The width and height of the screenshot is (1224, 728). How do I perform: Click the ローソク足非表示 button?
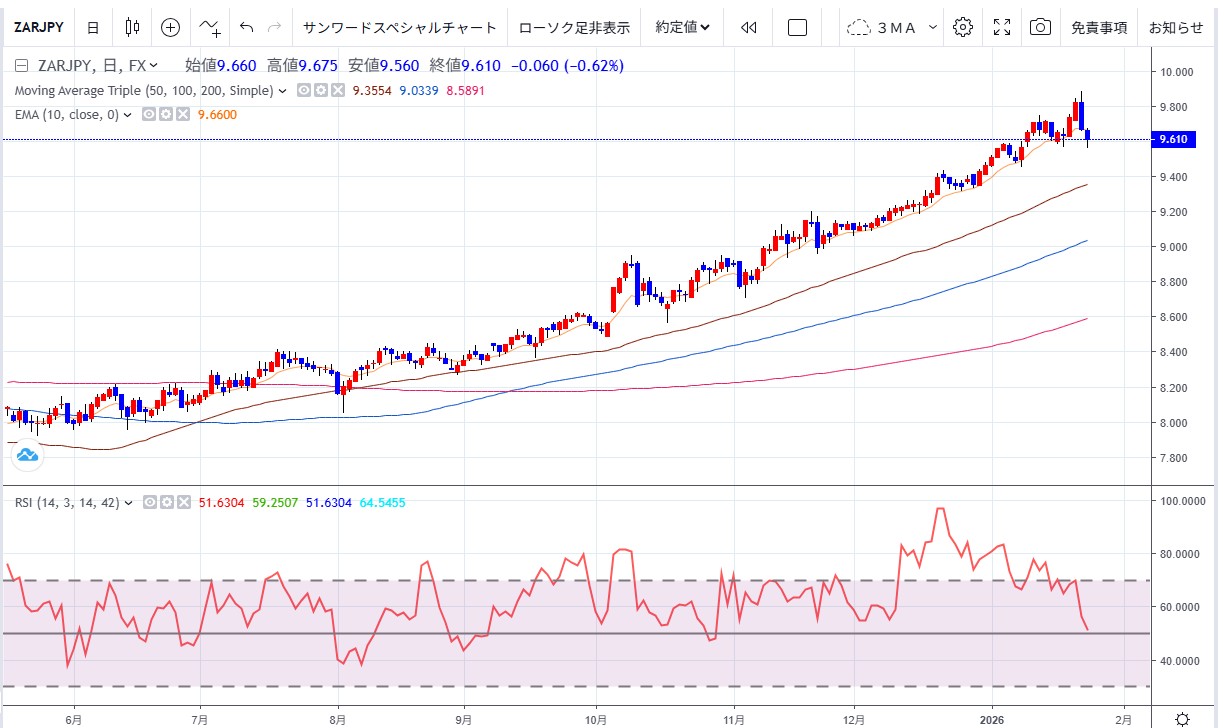(x=574, y=27)
